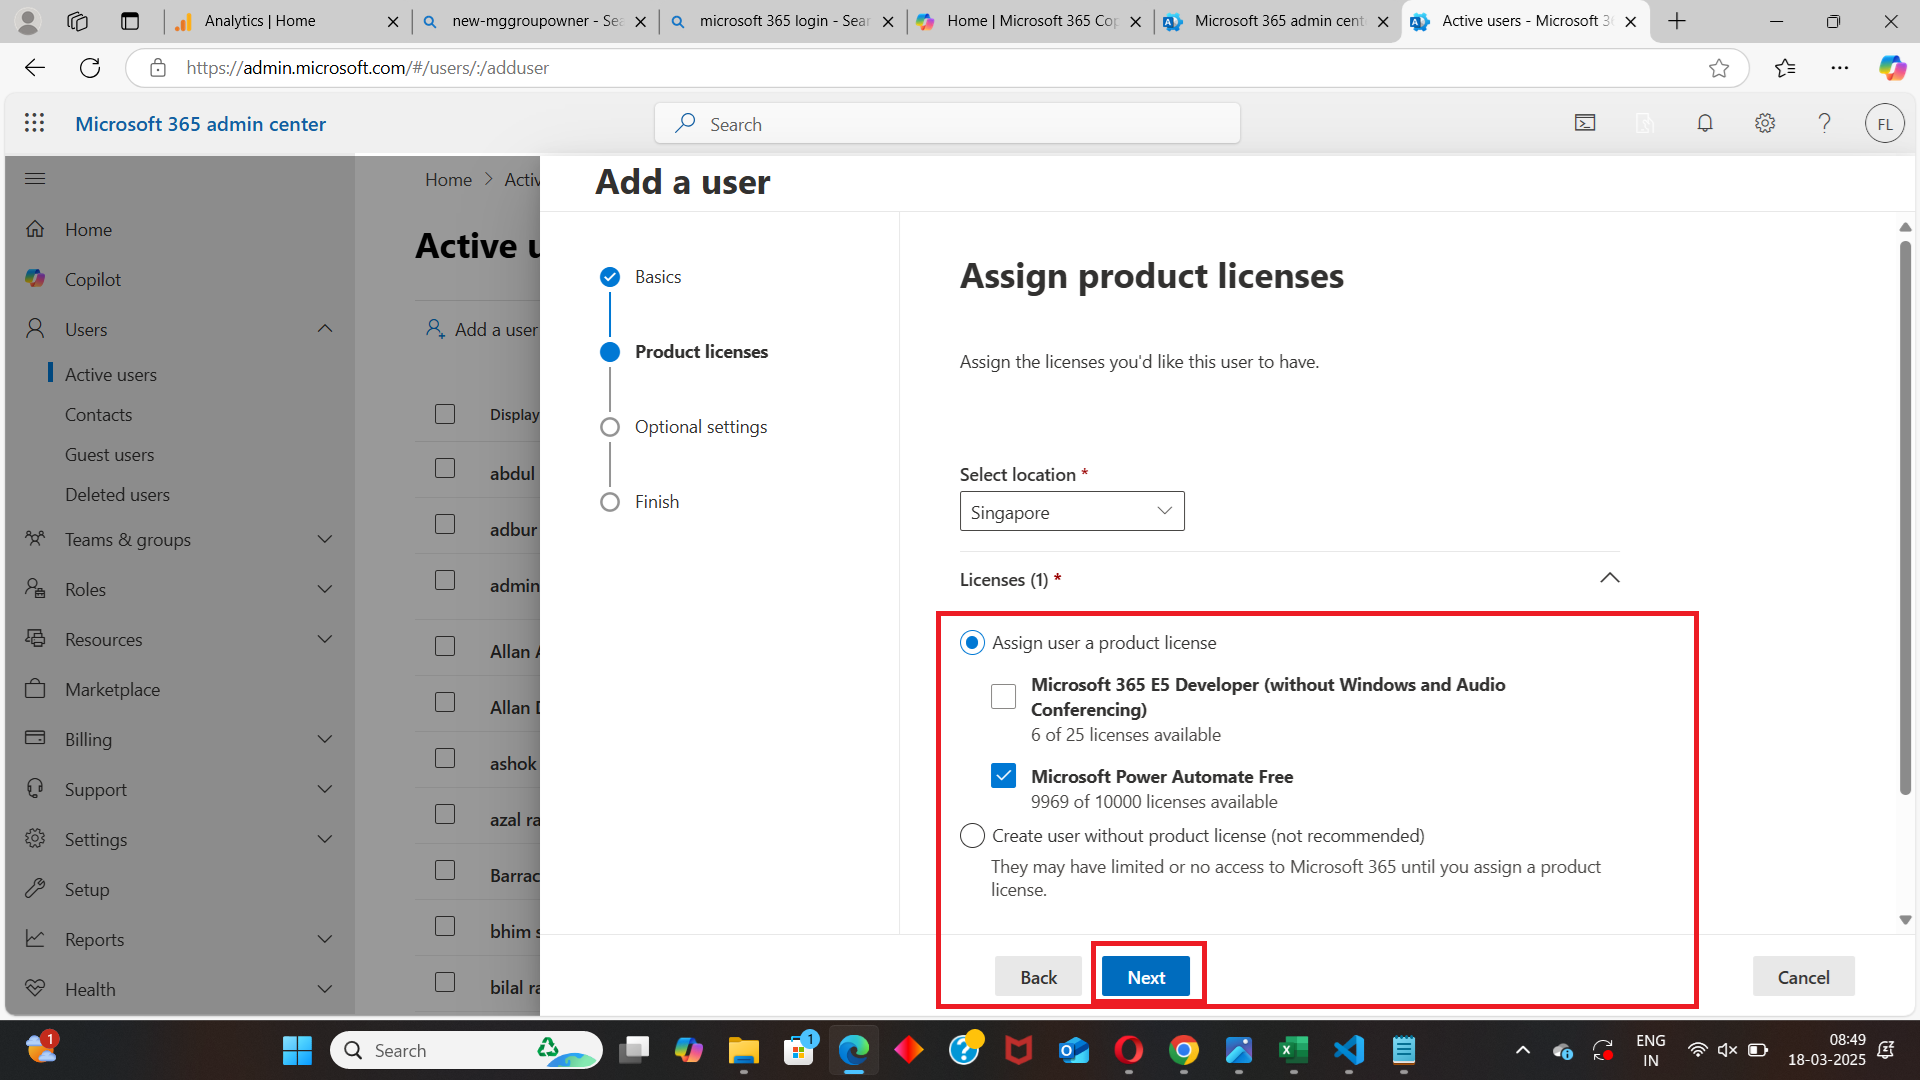
Task: Go to Basics wizard step
Action: click(x=658, y=276)
